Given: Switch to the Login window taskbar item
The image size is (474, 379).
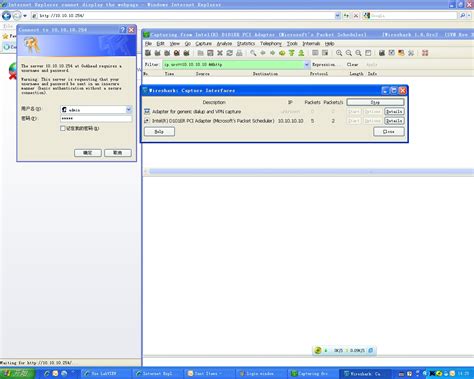Looking at the screenshot, I should pos(260,374).
